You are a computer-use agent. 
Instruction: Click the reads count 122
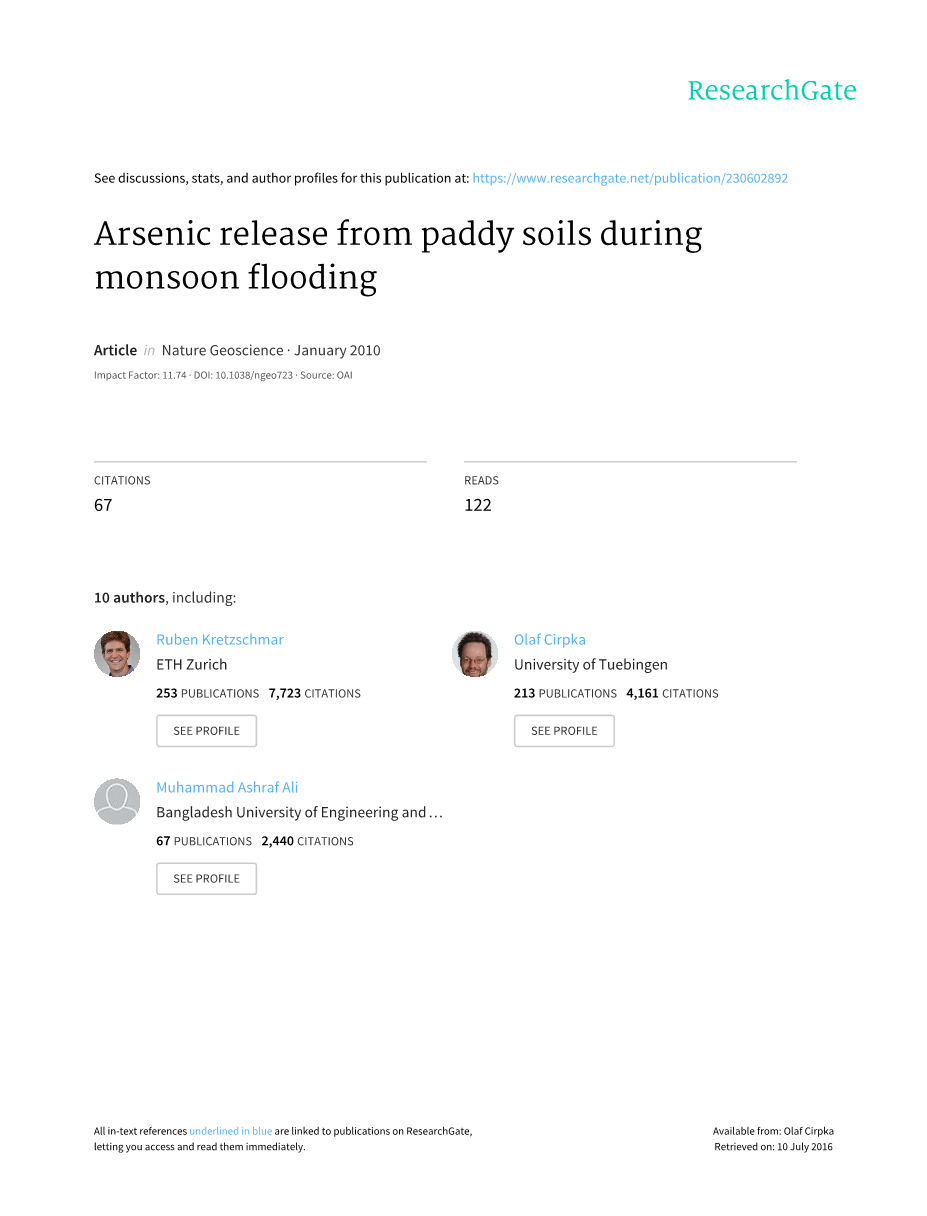pos(478,505)
